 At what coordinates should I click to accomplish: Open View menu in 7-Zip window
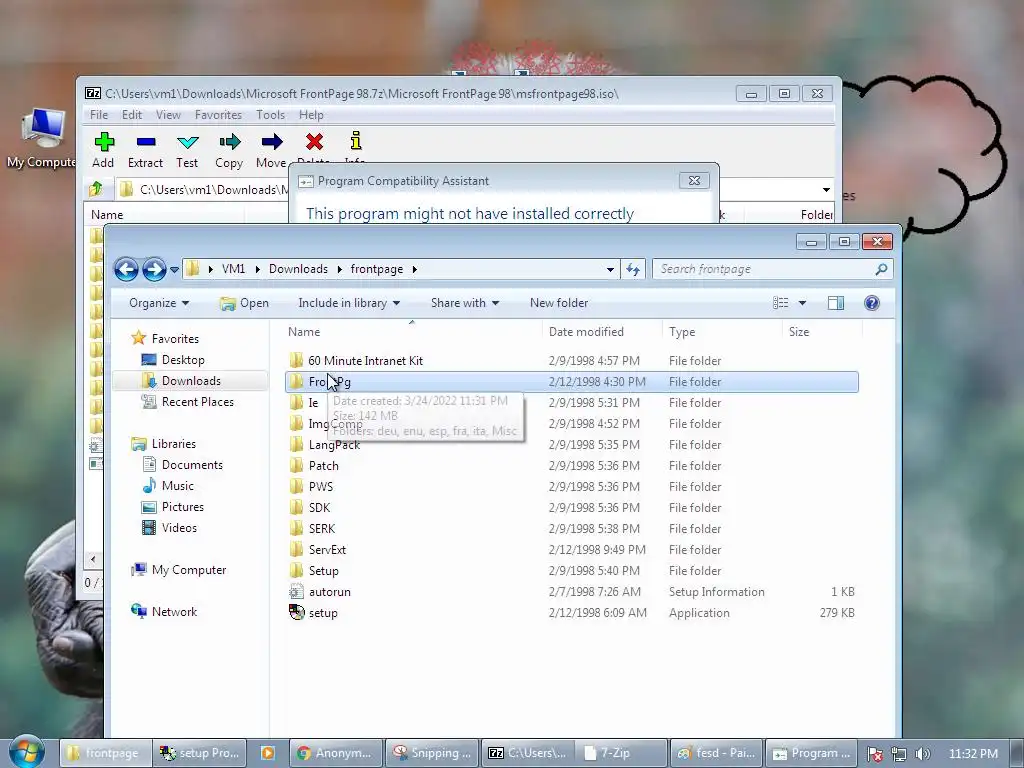(168, 115)
